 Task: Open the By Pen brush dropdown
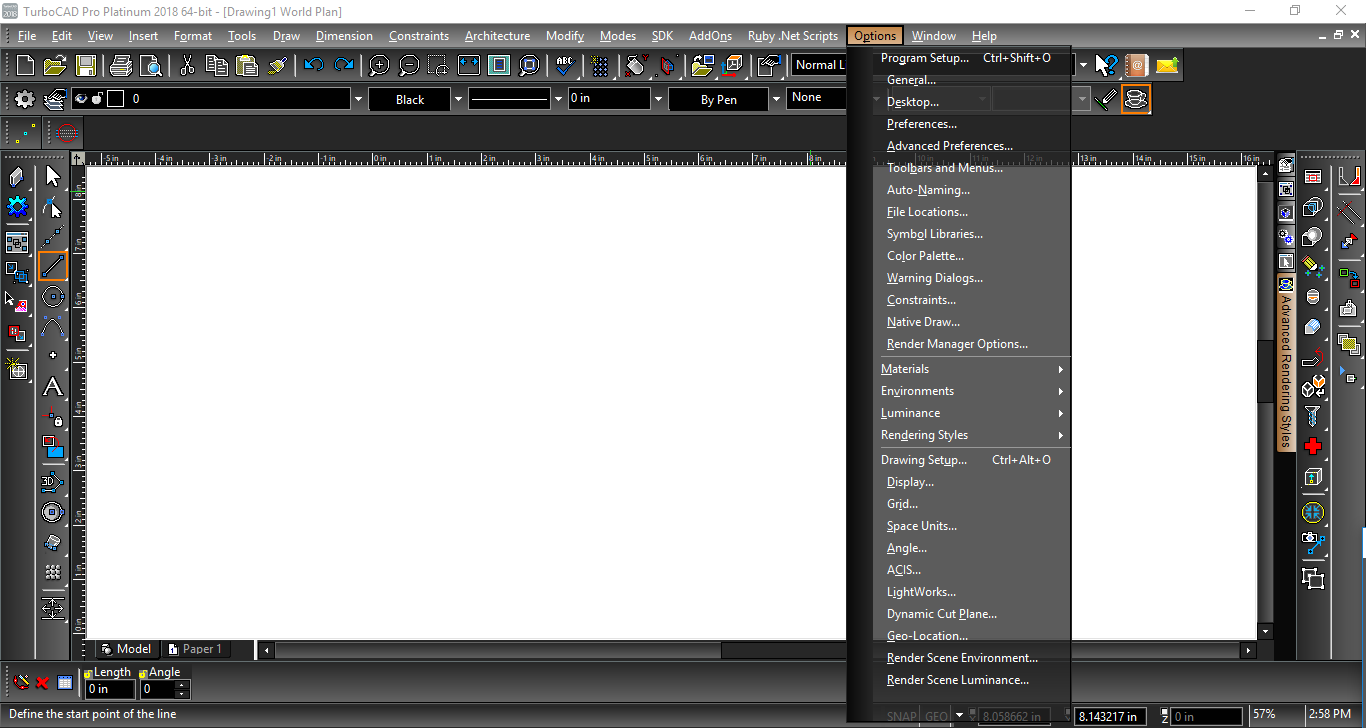pyautogui.click(x=776, y=99)
